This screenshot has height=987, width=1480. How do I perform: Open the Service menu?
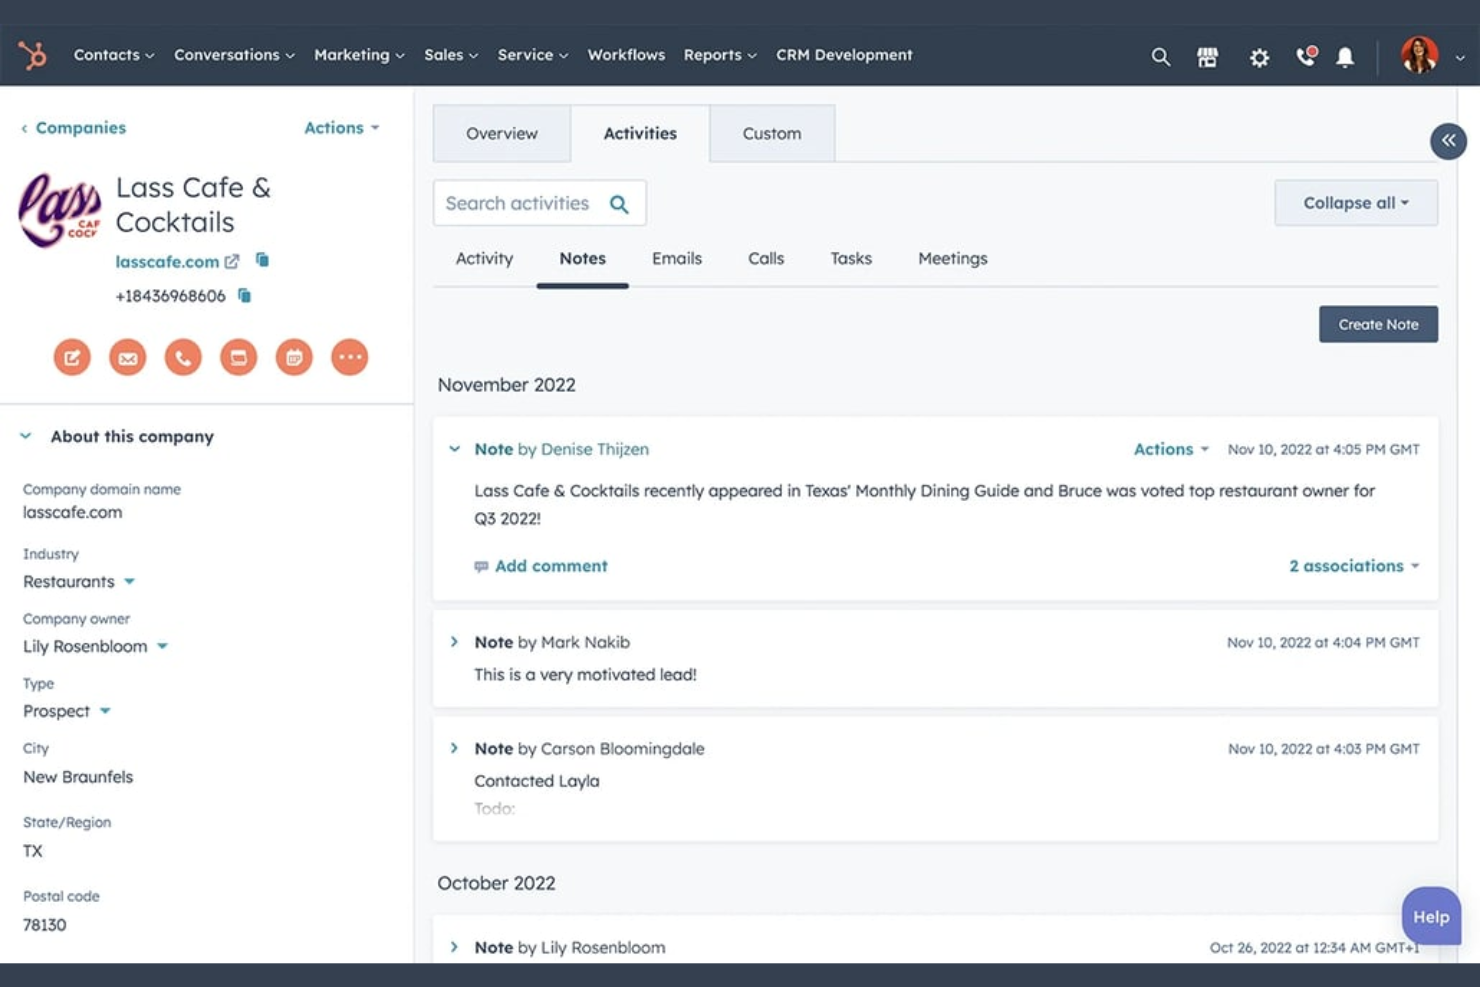pyautogui.click(x=533, y=55)
